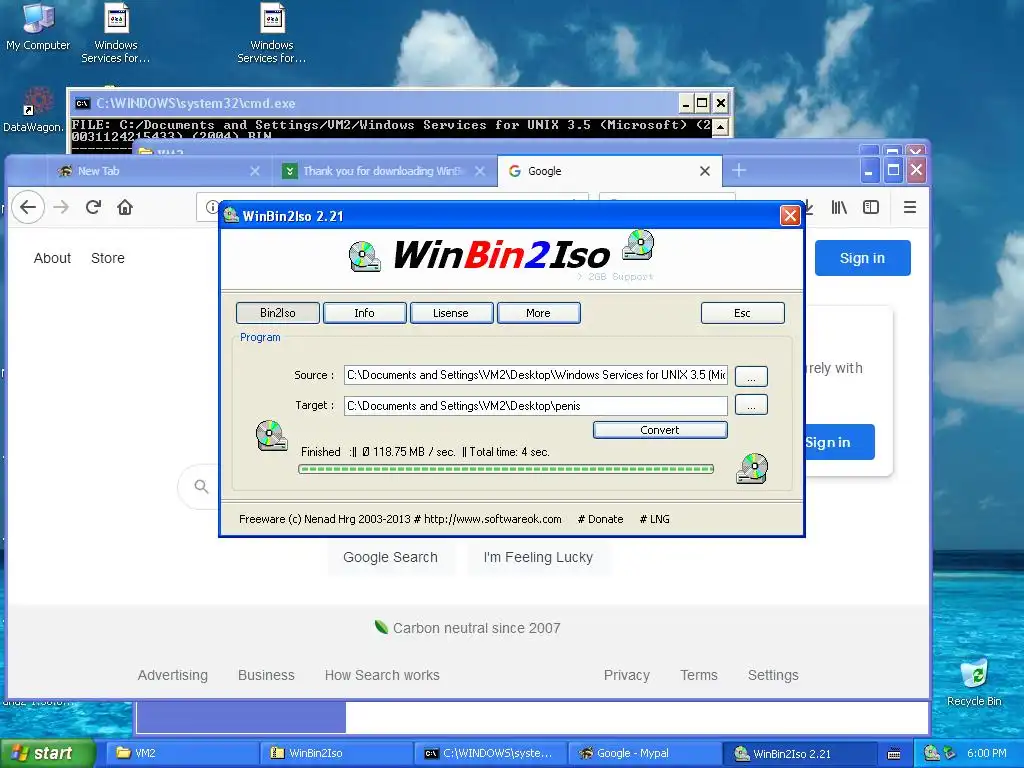This screenshot has height=768, width=1024.
Task: Click Google Search button
Action: (391, 557)
